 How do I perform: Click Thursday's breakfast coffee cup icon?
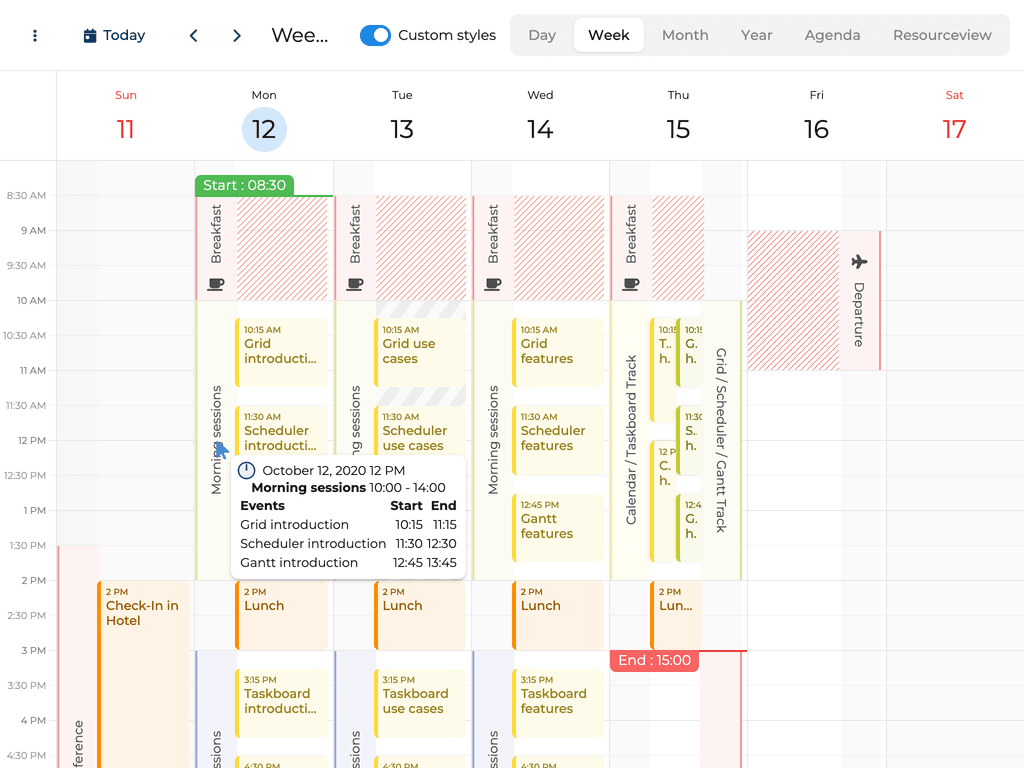click(630, 284)
